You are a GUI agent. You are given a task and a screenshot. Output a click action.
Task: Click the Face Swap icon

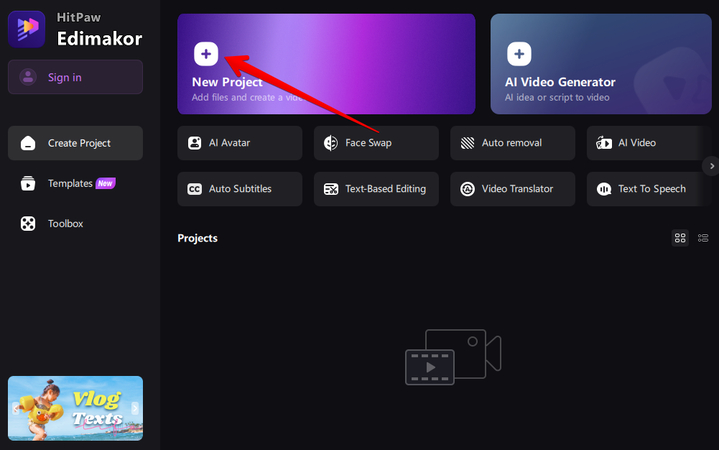pos(331,143)
